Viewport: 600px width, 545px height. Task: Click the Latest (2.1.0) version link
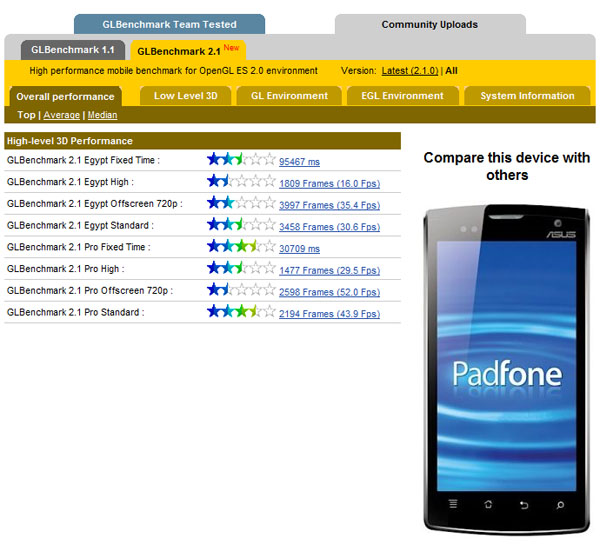click(410, 71)
